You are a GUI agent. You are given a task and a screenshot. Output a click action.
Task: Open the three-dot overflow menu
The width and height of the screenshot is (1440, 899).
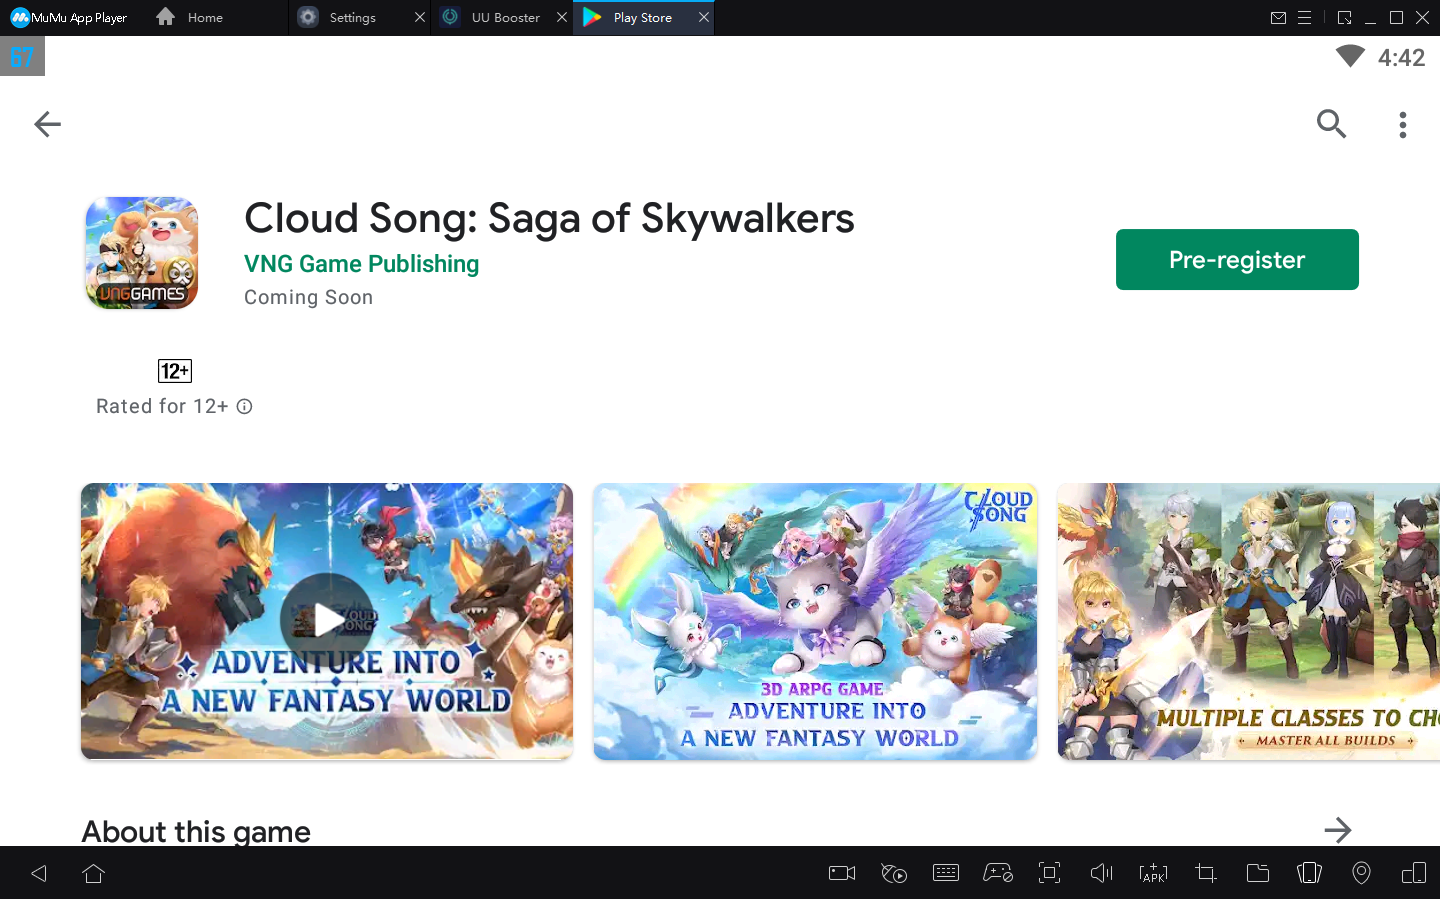1403,124
